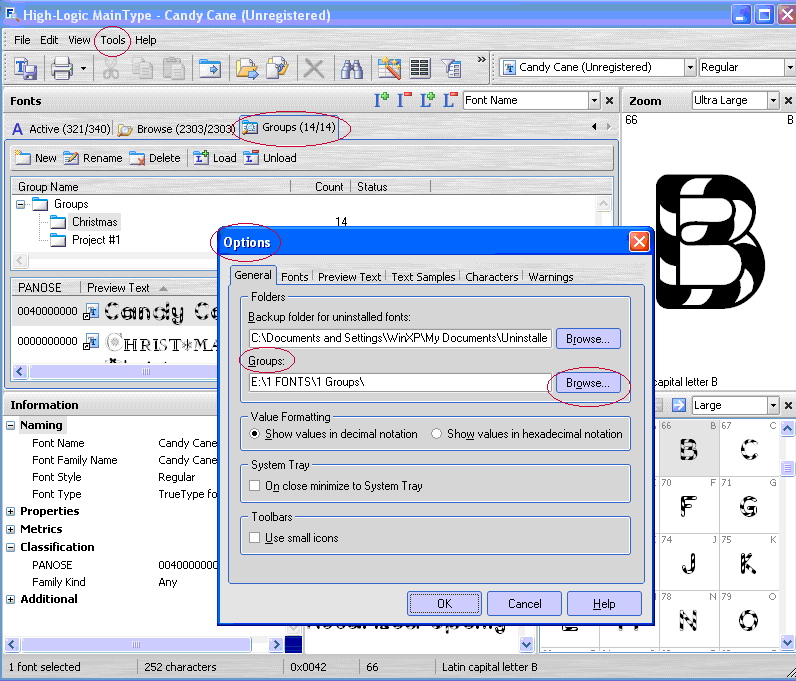The width and height of the screenshot is (796, 681).
Task: Click Load in the groups toolbar
Action: point(215,158)
